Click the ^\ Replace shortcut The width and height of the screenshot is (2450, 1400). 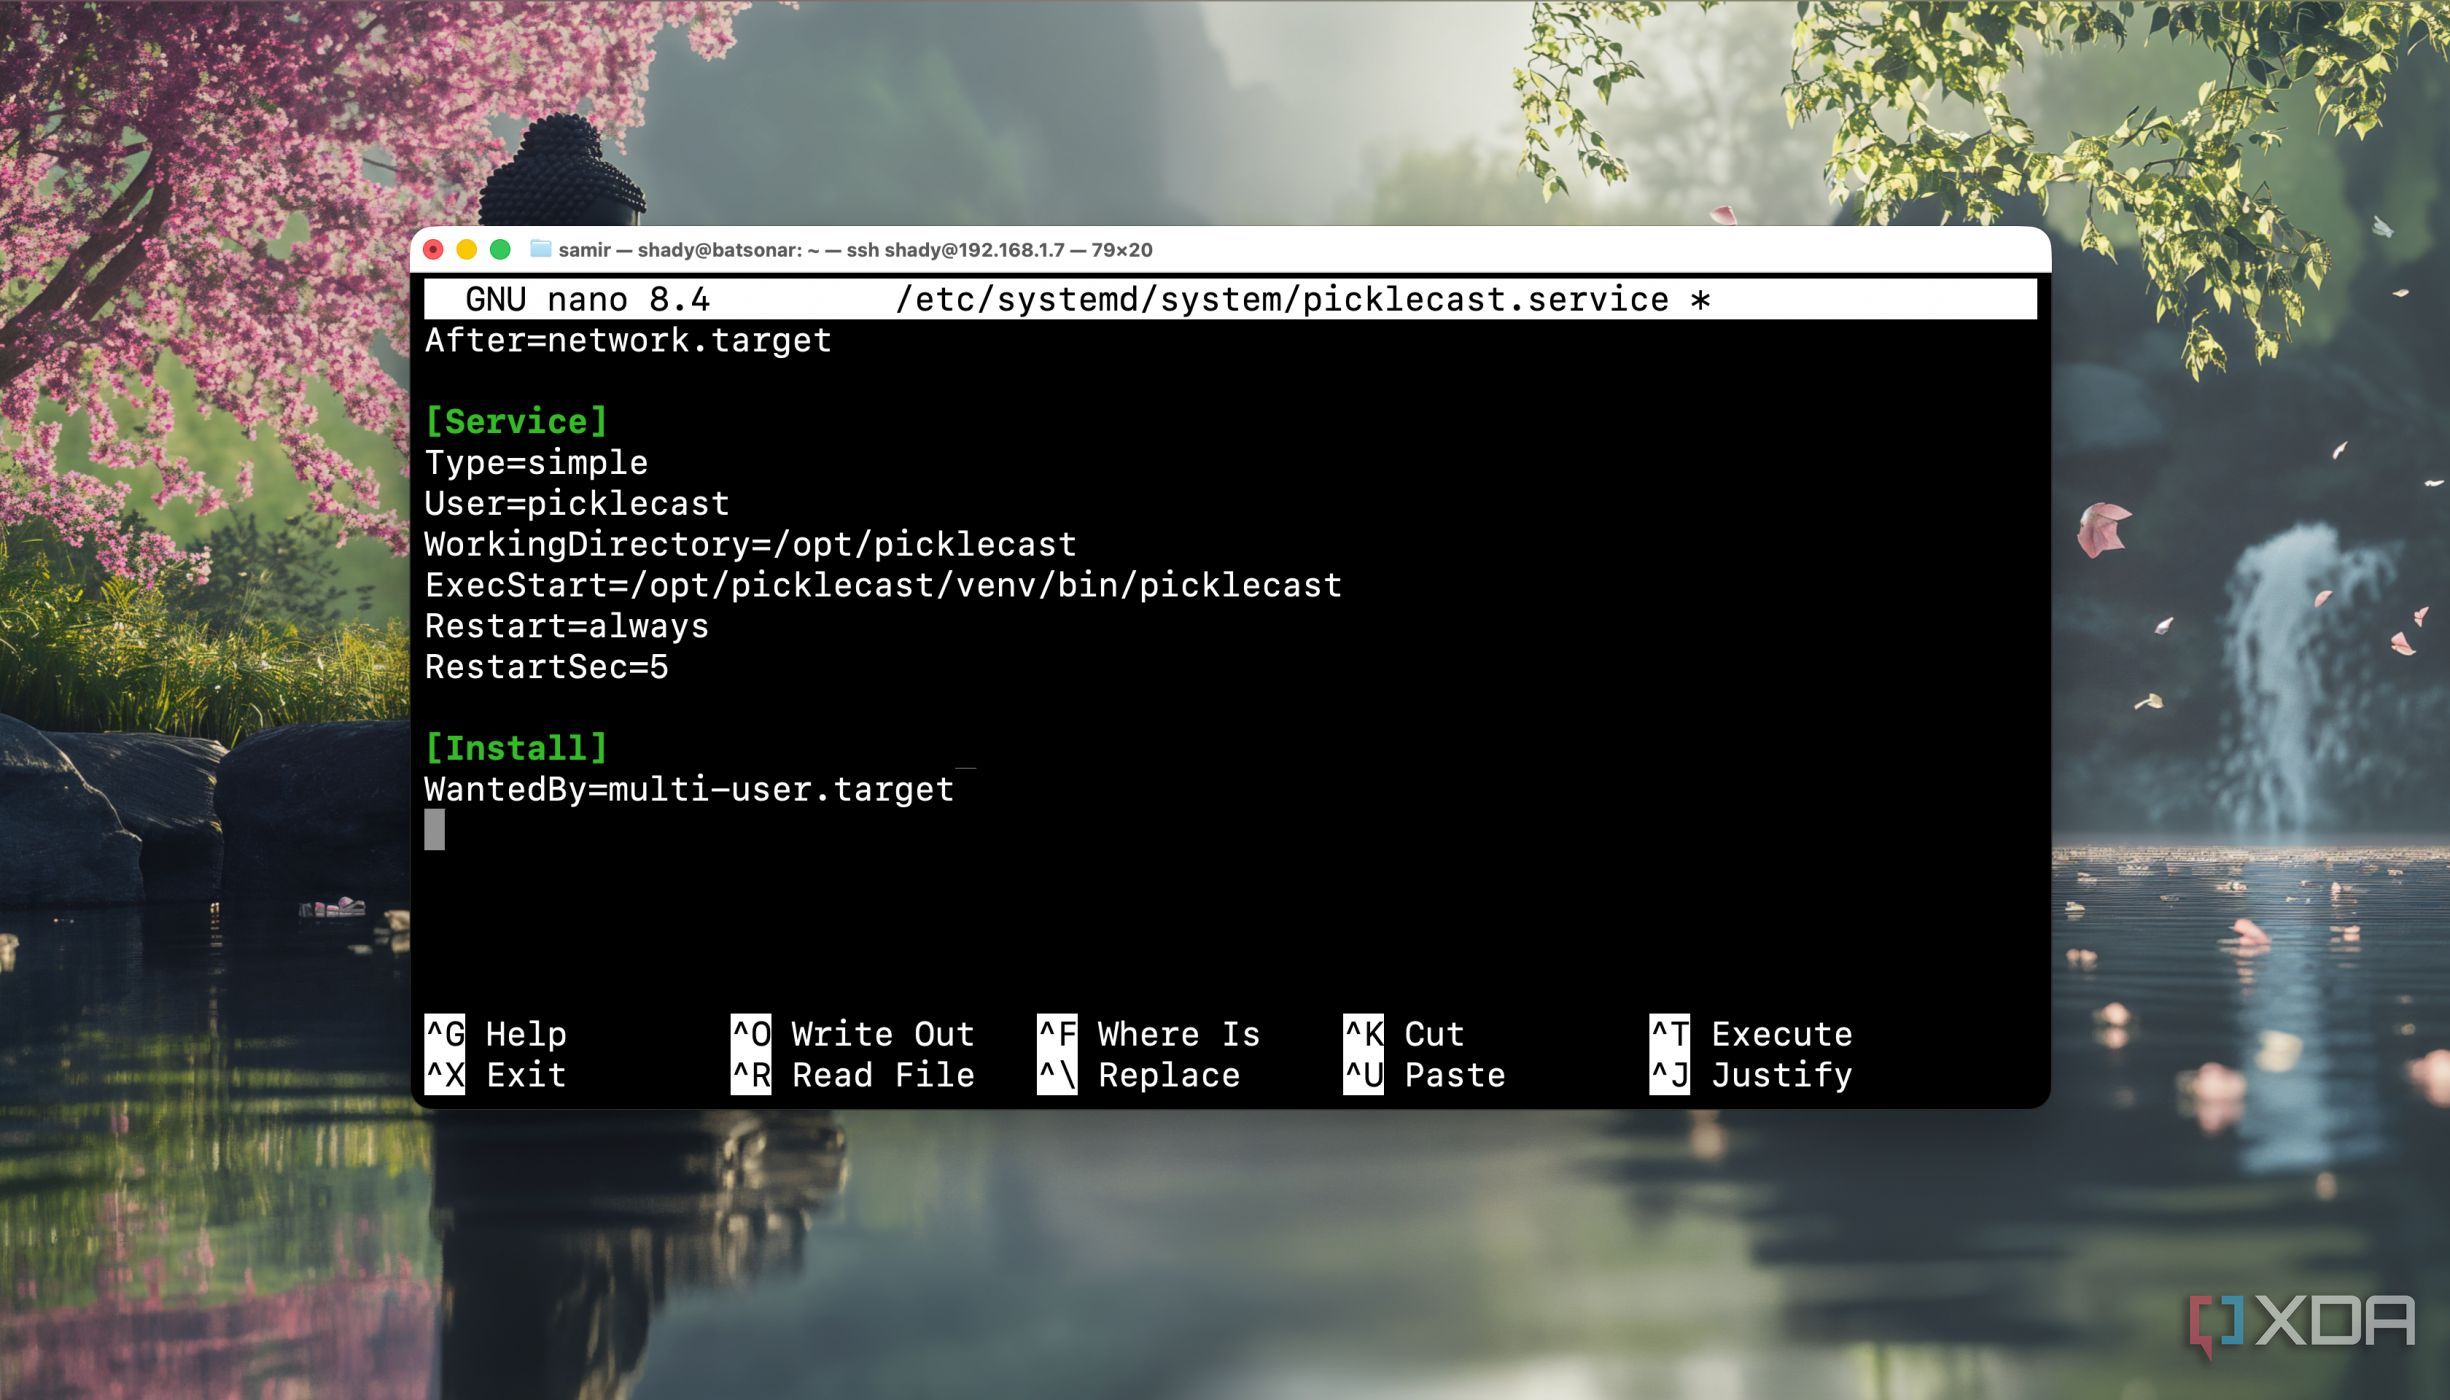tap(1139, 1075)
